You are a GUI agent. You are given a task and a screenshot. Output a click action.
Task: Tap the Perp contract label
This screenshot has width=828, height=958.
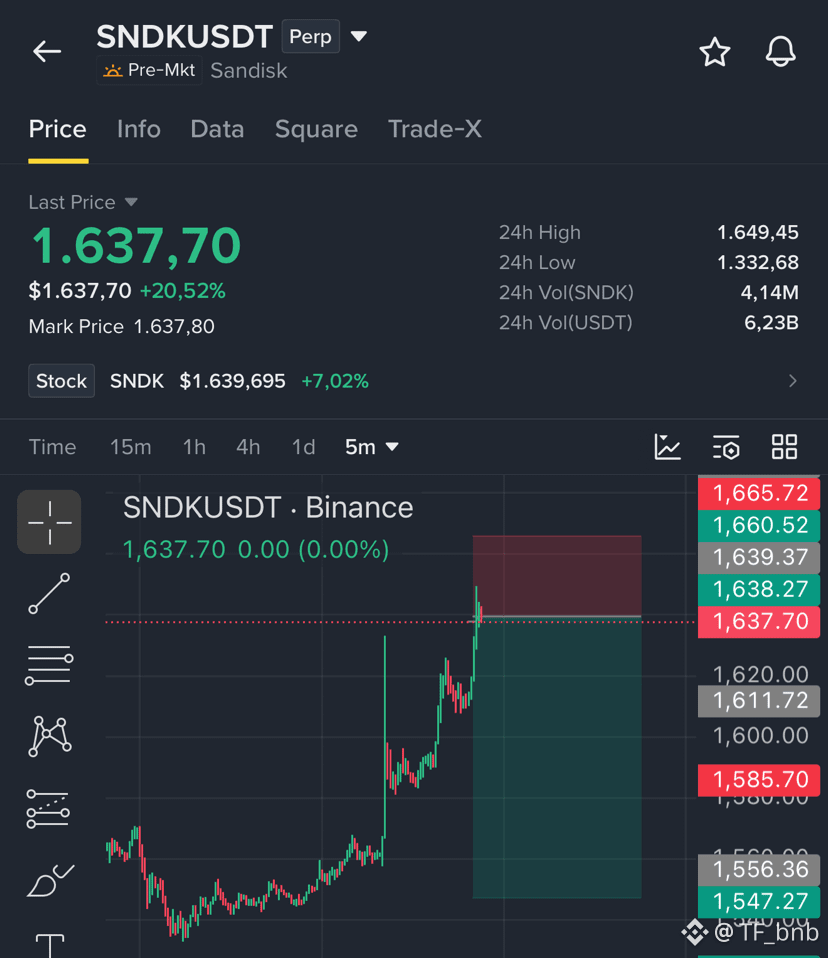[x=310, y=37]
